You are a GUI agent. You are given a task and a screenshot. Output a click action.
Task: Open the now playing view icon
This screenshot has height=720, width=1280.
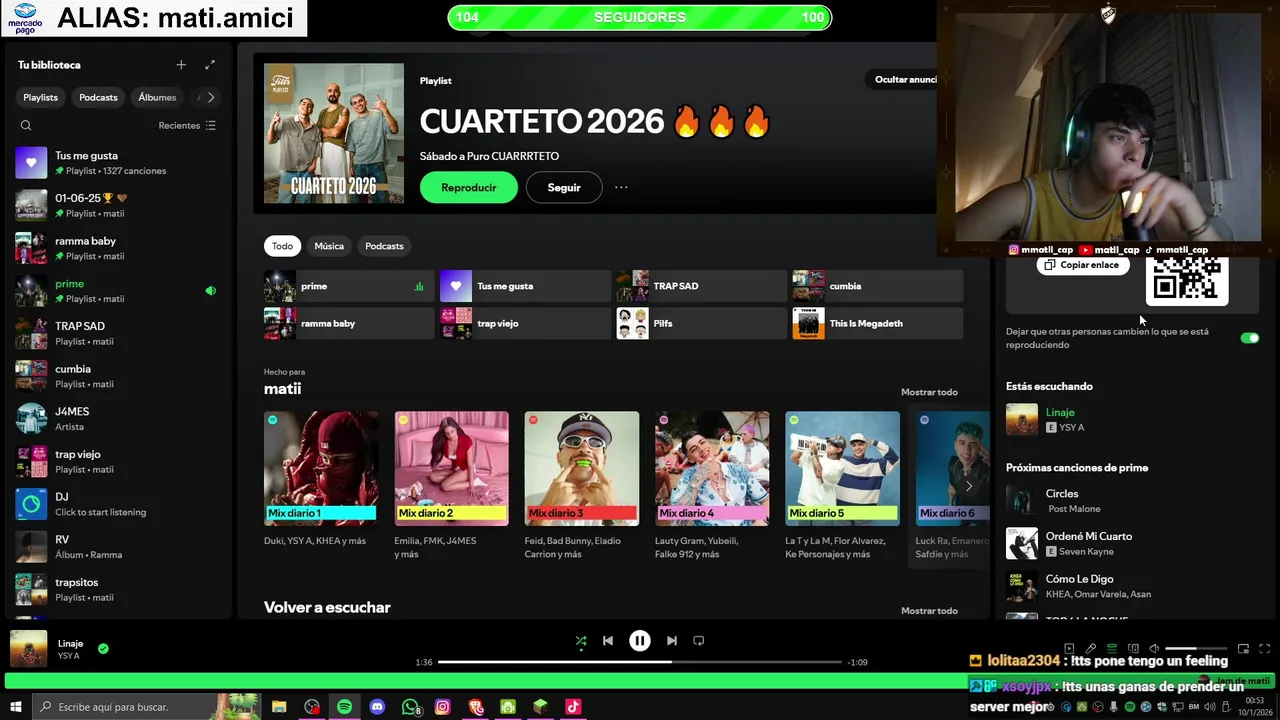point(1069,649)
